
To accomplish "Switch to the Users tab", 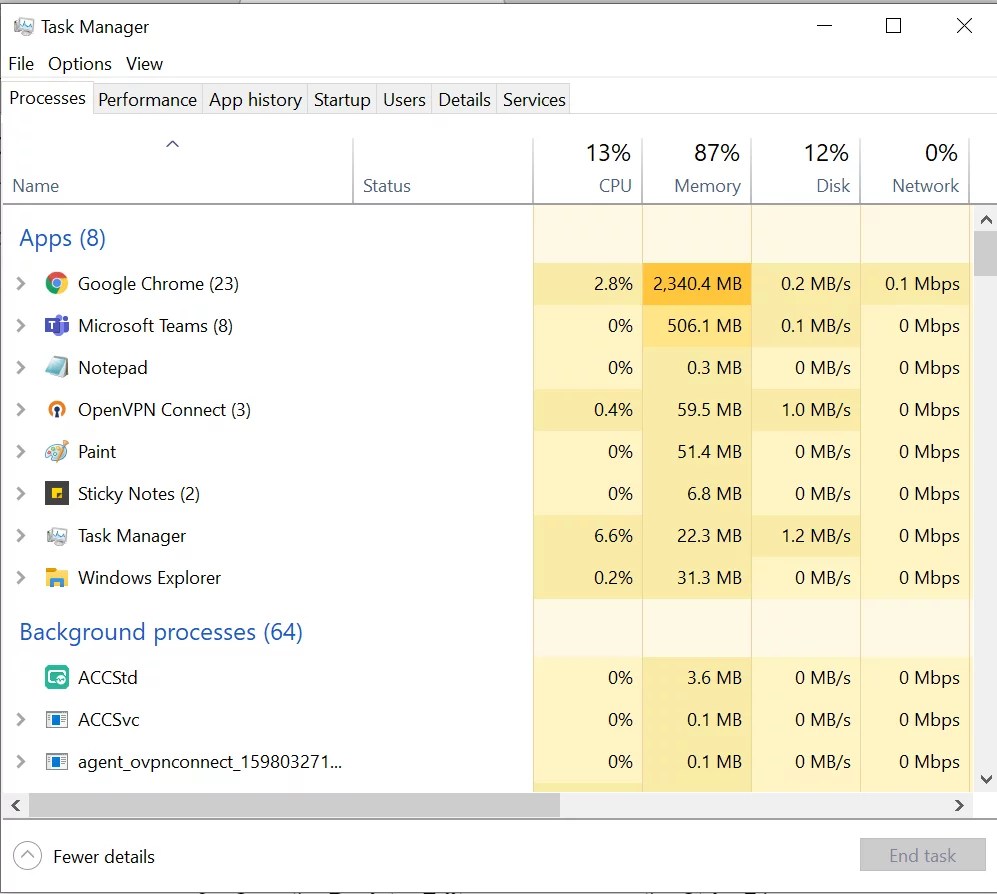I will (x=404, y=100).
